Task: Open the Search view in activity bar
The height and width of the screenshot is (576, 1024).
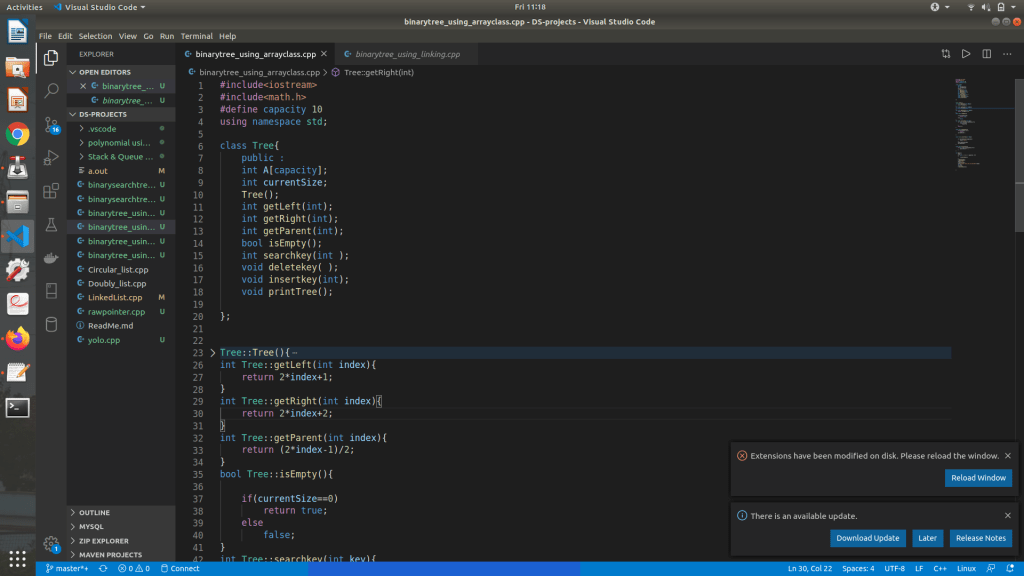Action: (x=51, y=91)
